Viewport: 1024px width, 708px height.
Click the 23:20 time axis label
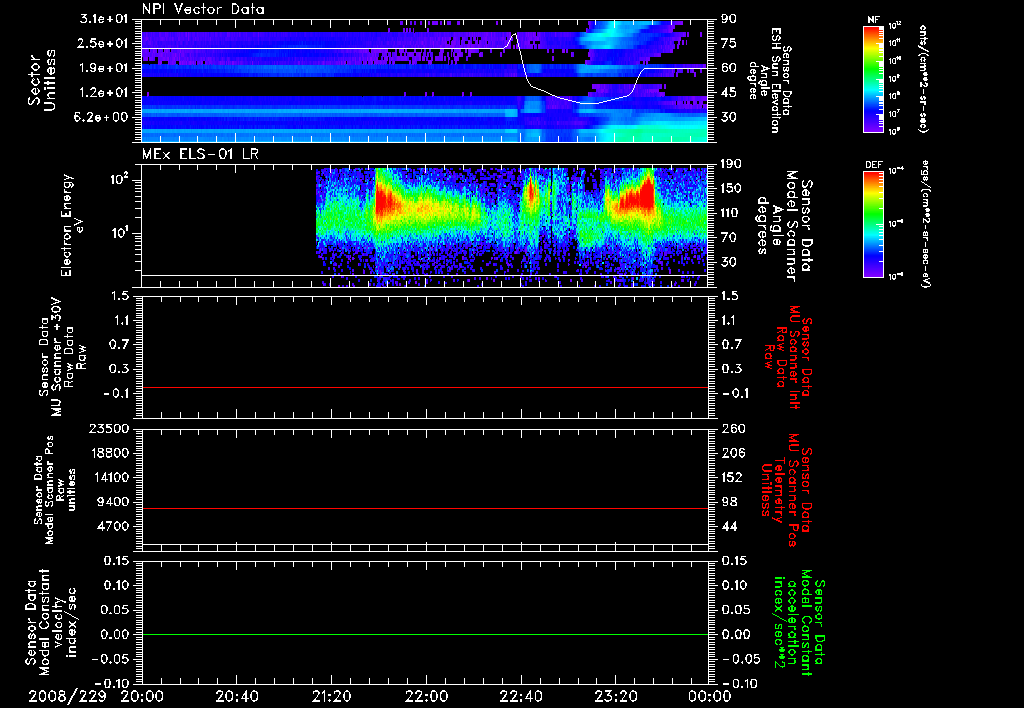tap(616, 696)
